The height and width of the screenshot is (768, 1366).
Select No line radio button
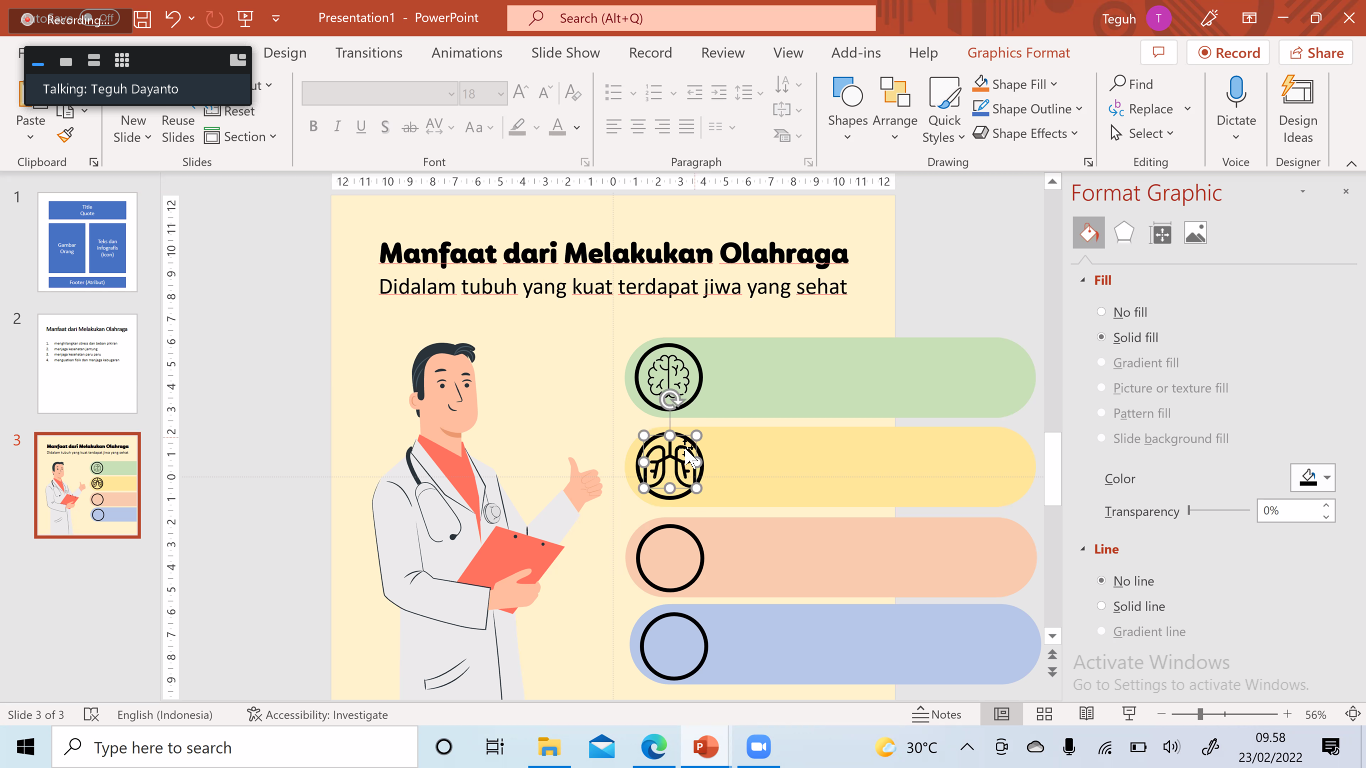click(1102, 581)
